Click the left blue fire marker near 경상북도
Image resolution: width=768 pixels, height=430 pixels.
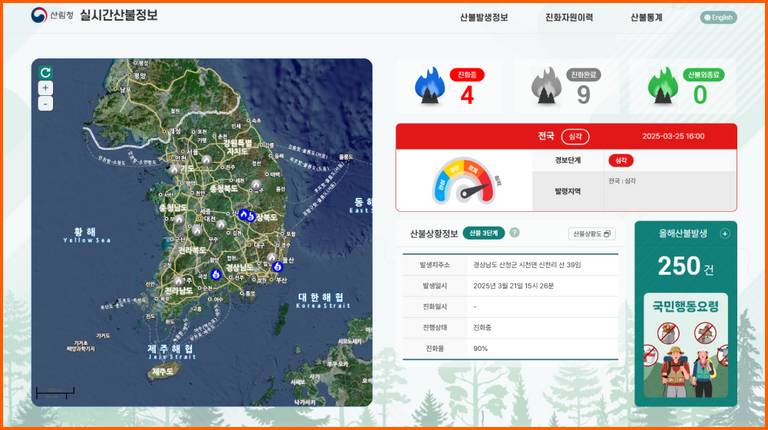pos(243,214)
